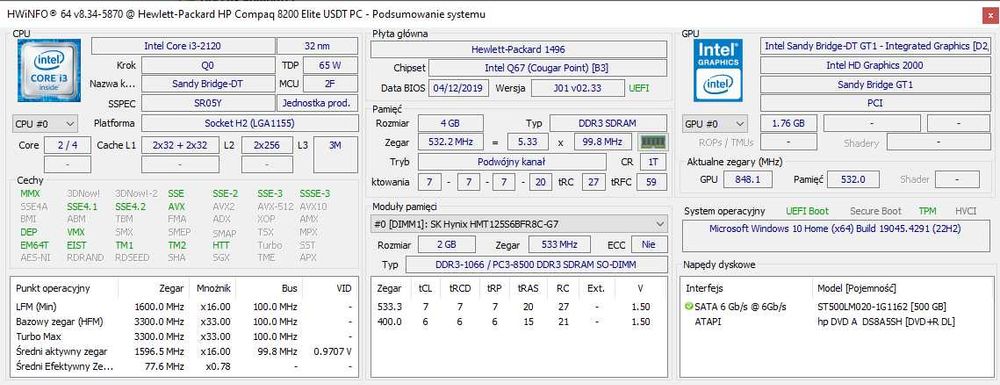Click the AVX feature flag
This screenshot has width=1000, height=385.
pos(176,207)
